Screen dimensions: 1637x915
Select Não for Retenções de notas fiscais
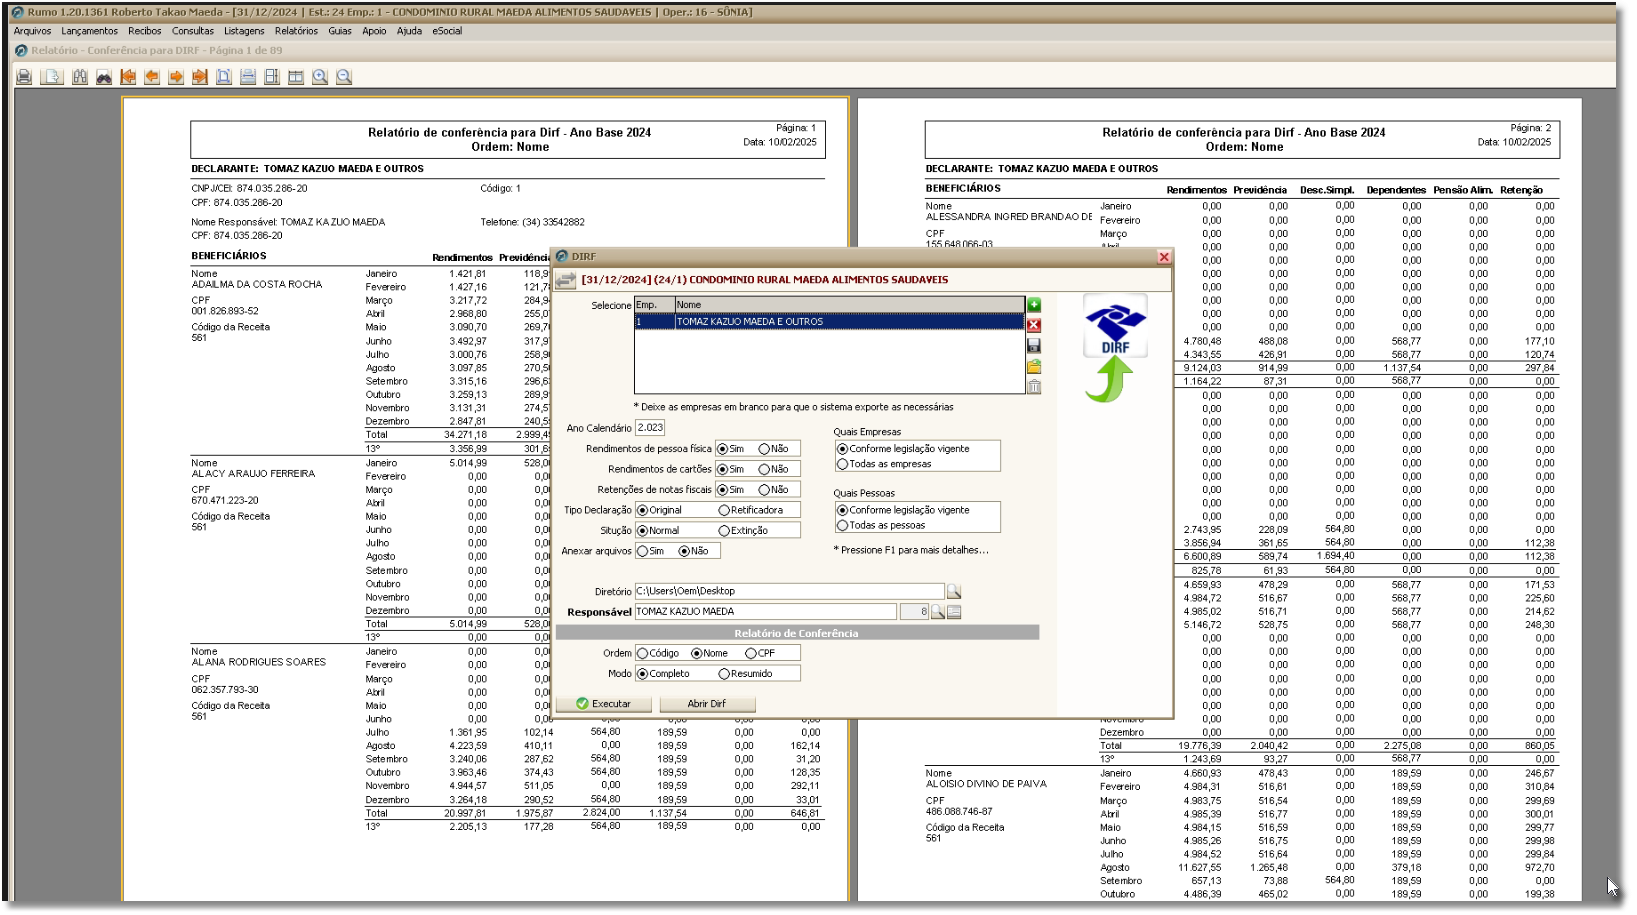pos(773,490)
